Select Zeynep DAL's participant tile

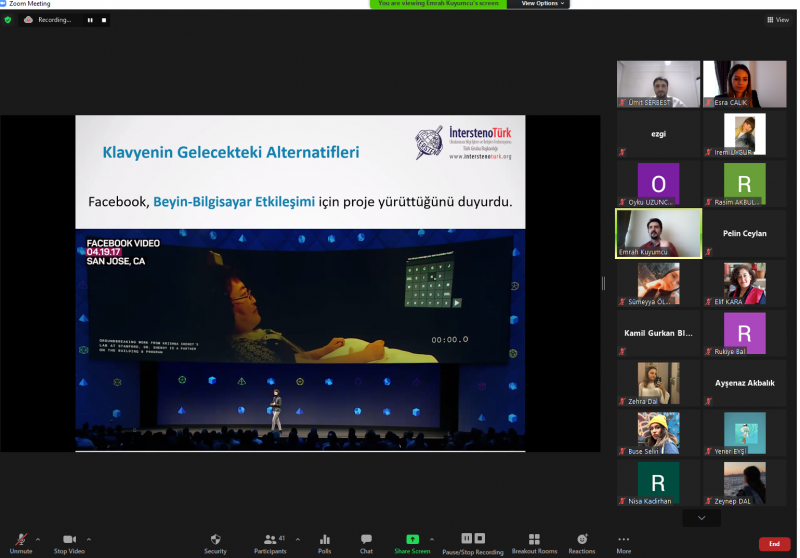coord(744,483)
